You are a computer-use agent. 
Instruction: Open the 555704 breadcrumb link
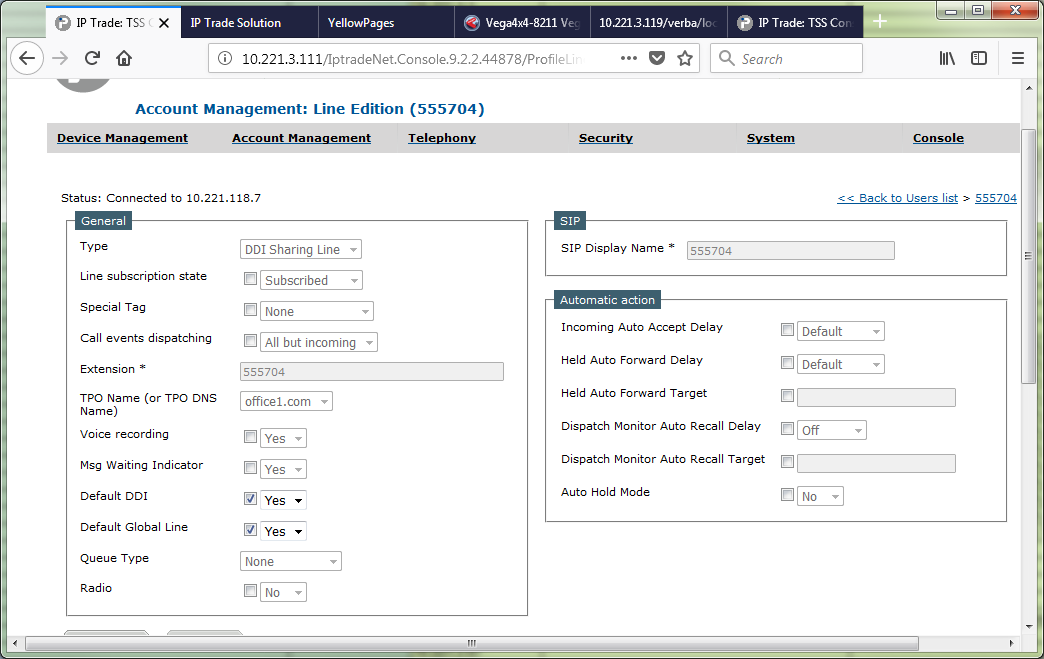pyautogui.click(x=996, y=198)
